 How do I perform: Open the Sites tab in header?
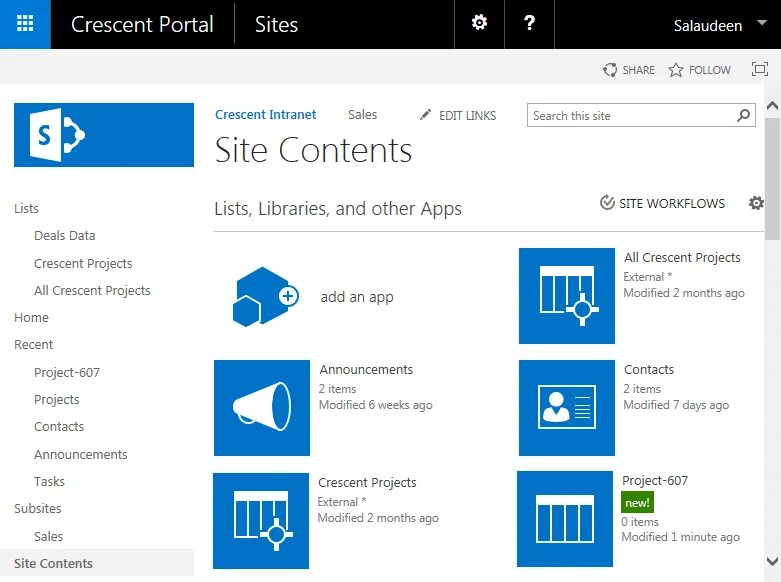tap(276, 25)
